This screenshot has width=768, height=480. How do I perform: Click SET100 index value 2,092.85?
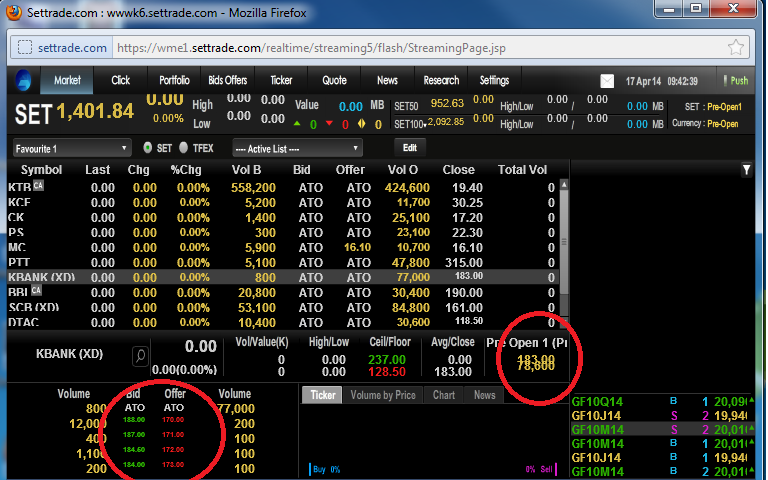coord(446,121)
